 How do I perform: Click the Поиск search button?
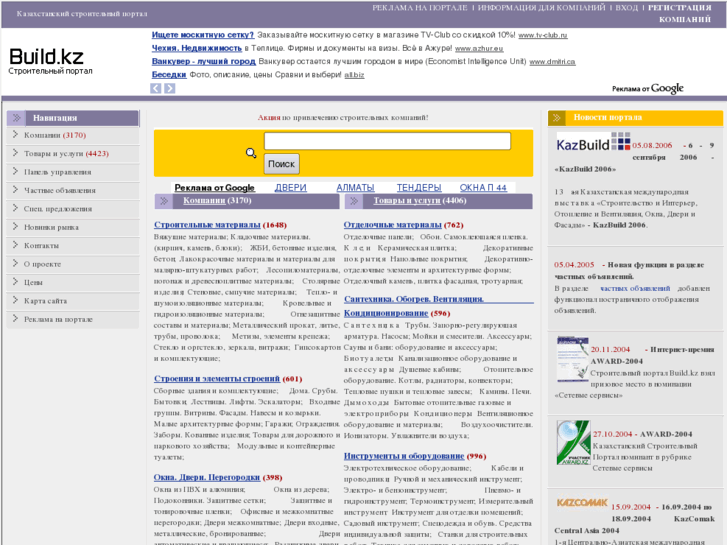click(x=281, y=164)
